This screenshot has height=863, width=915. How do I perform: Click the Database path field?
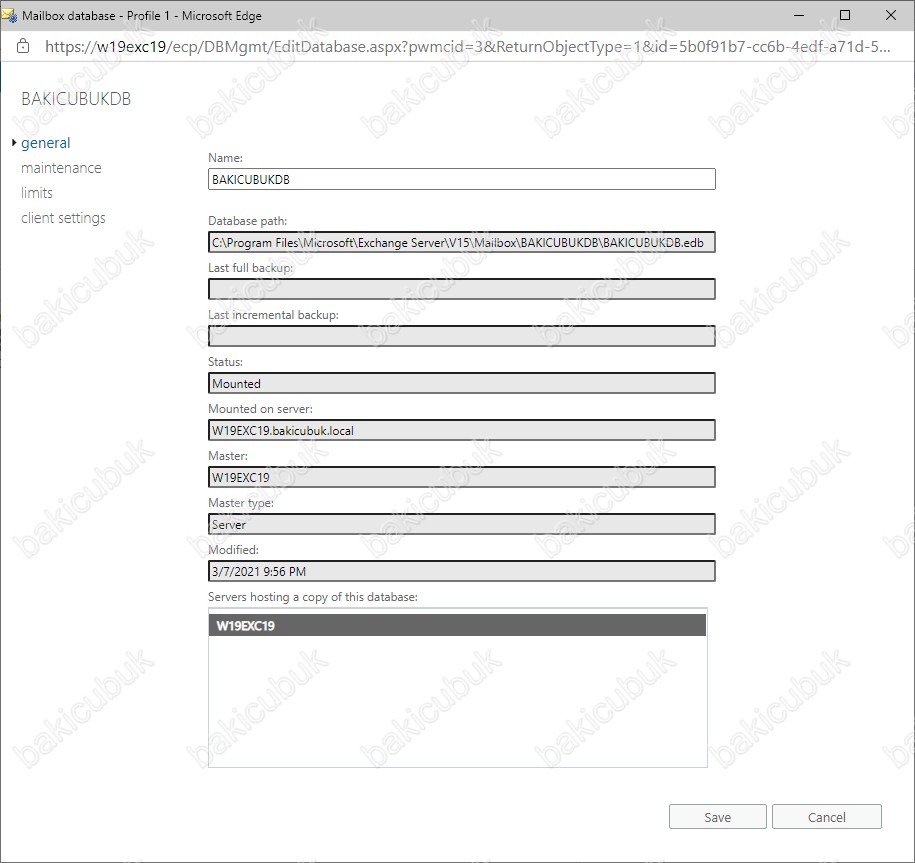(x=462, y=242)
